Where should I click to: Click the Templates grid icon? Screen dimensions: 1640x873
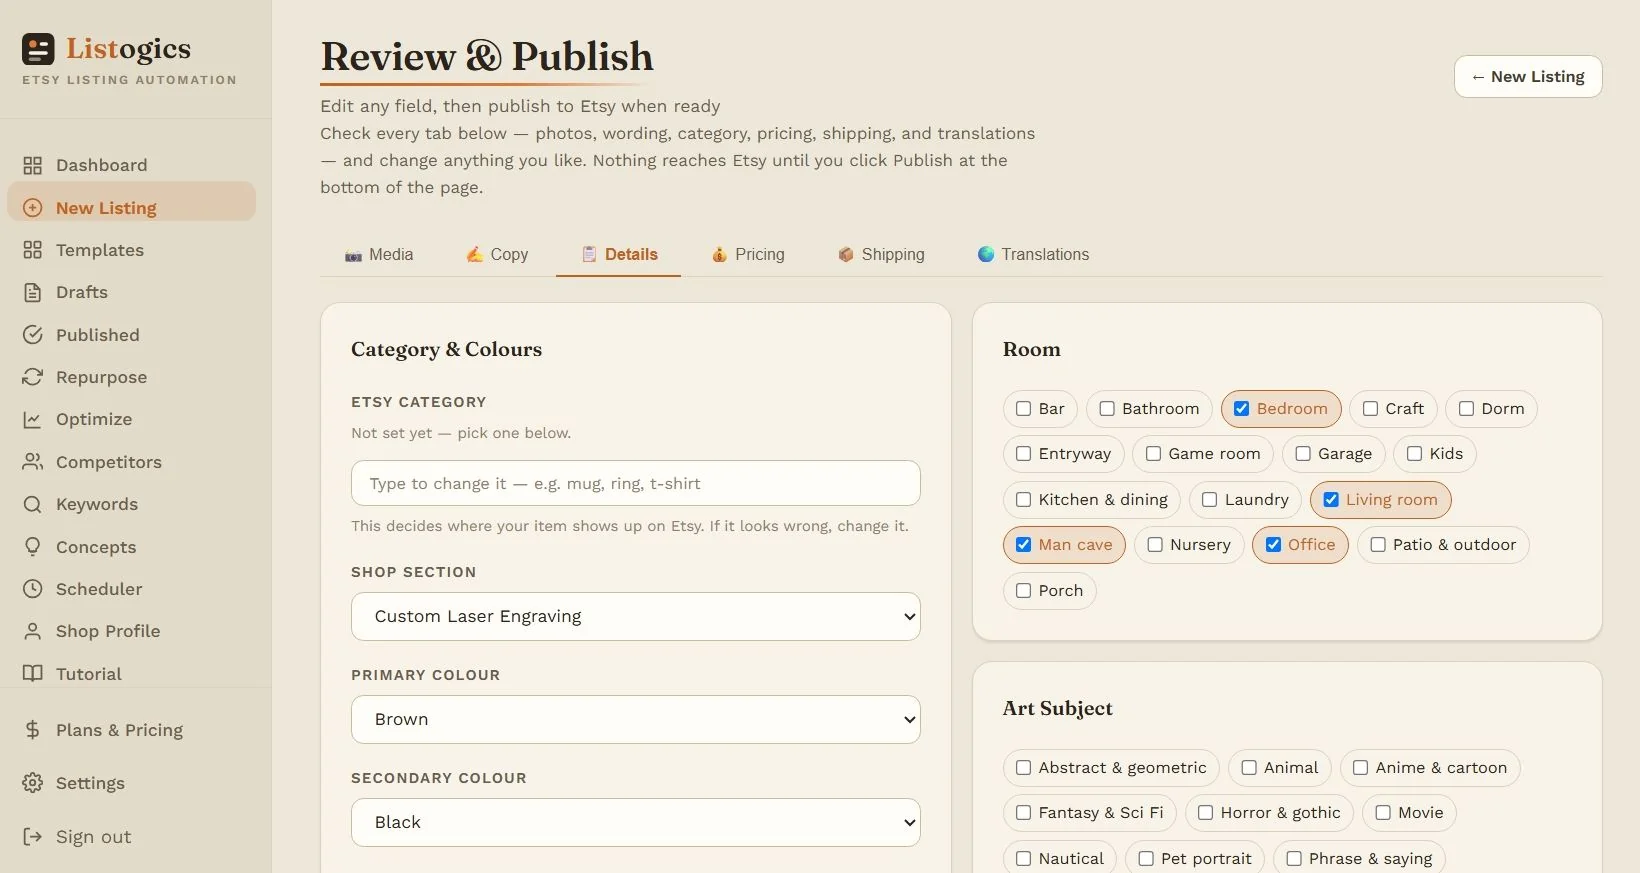(33, 250)
